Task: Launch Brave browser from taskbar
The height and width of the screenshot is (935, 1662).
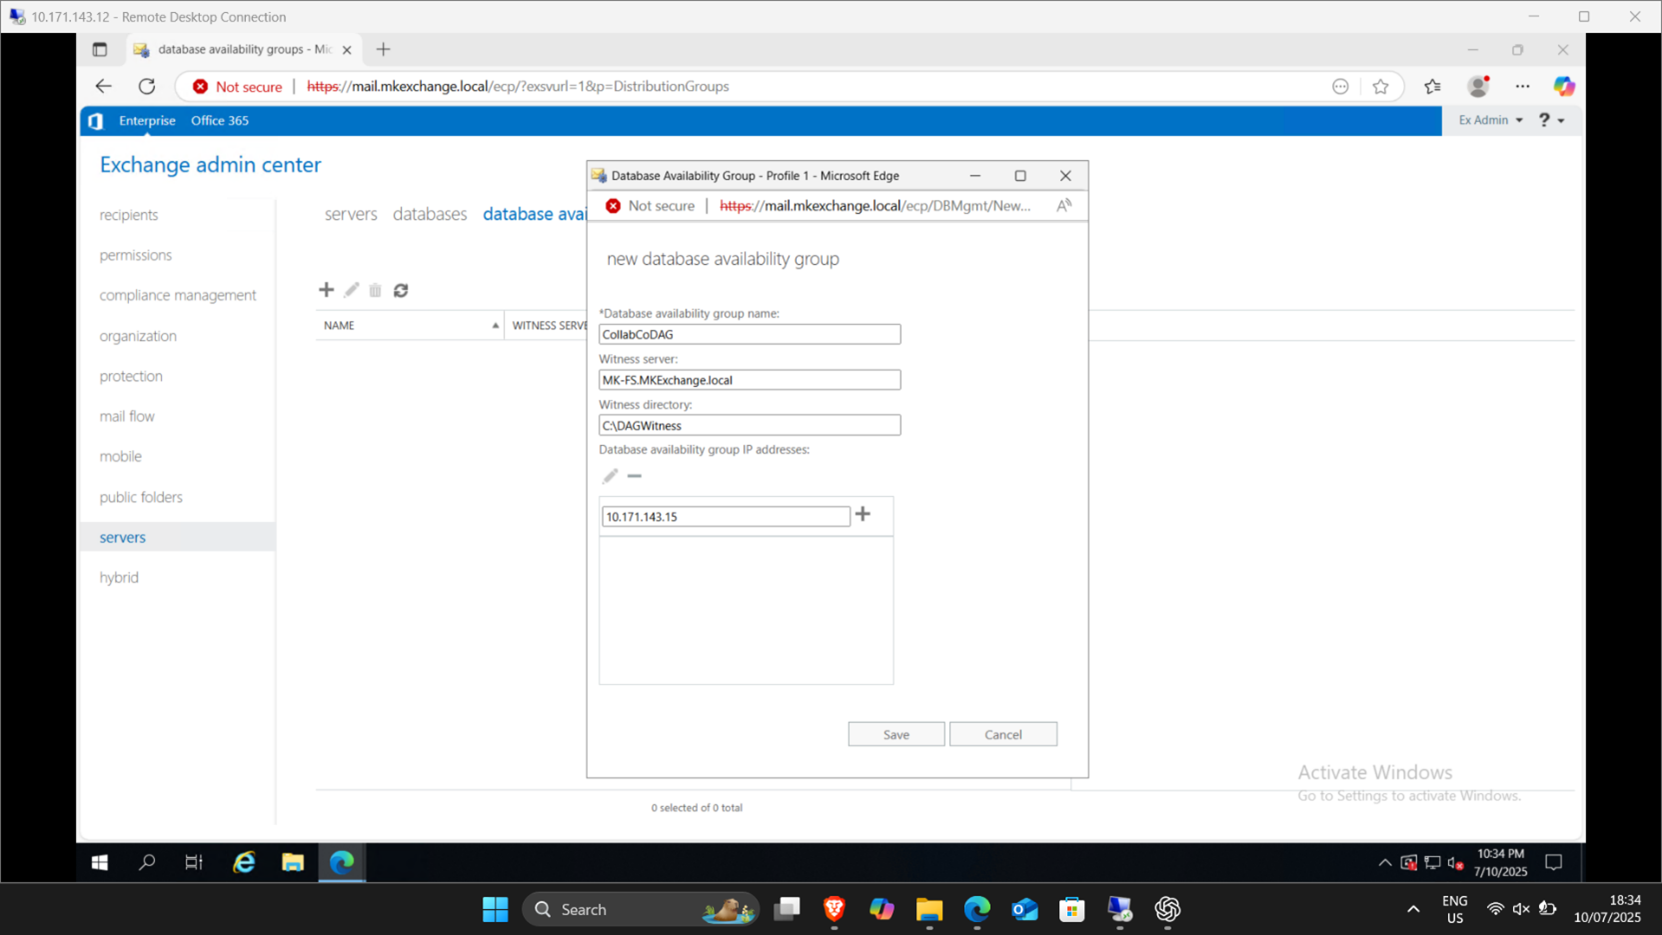Action: click(833, 910)
